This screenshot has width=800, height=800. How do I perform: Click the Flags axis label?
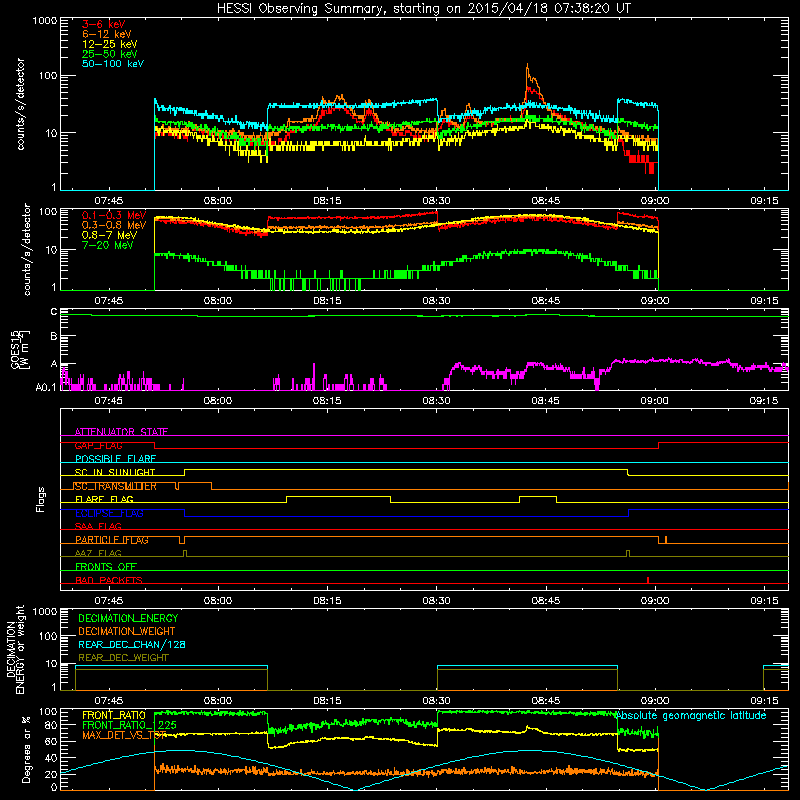(x=40, y=499)
